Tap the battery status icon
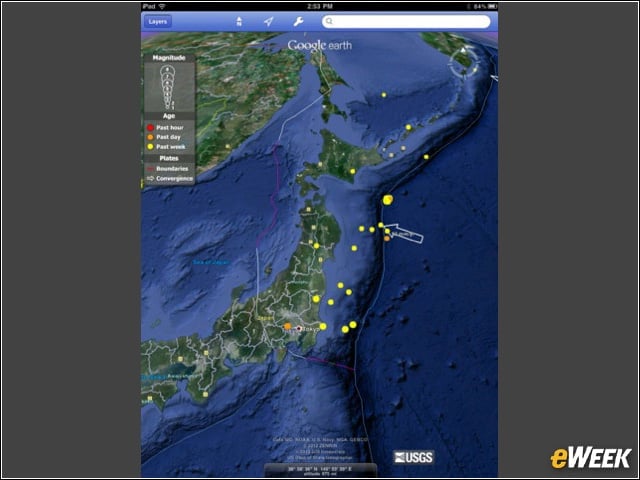 point(492,7)
